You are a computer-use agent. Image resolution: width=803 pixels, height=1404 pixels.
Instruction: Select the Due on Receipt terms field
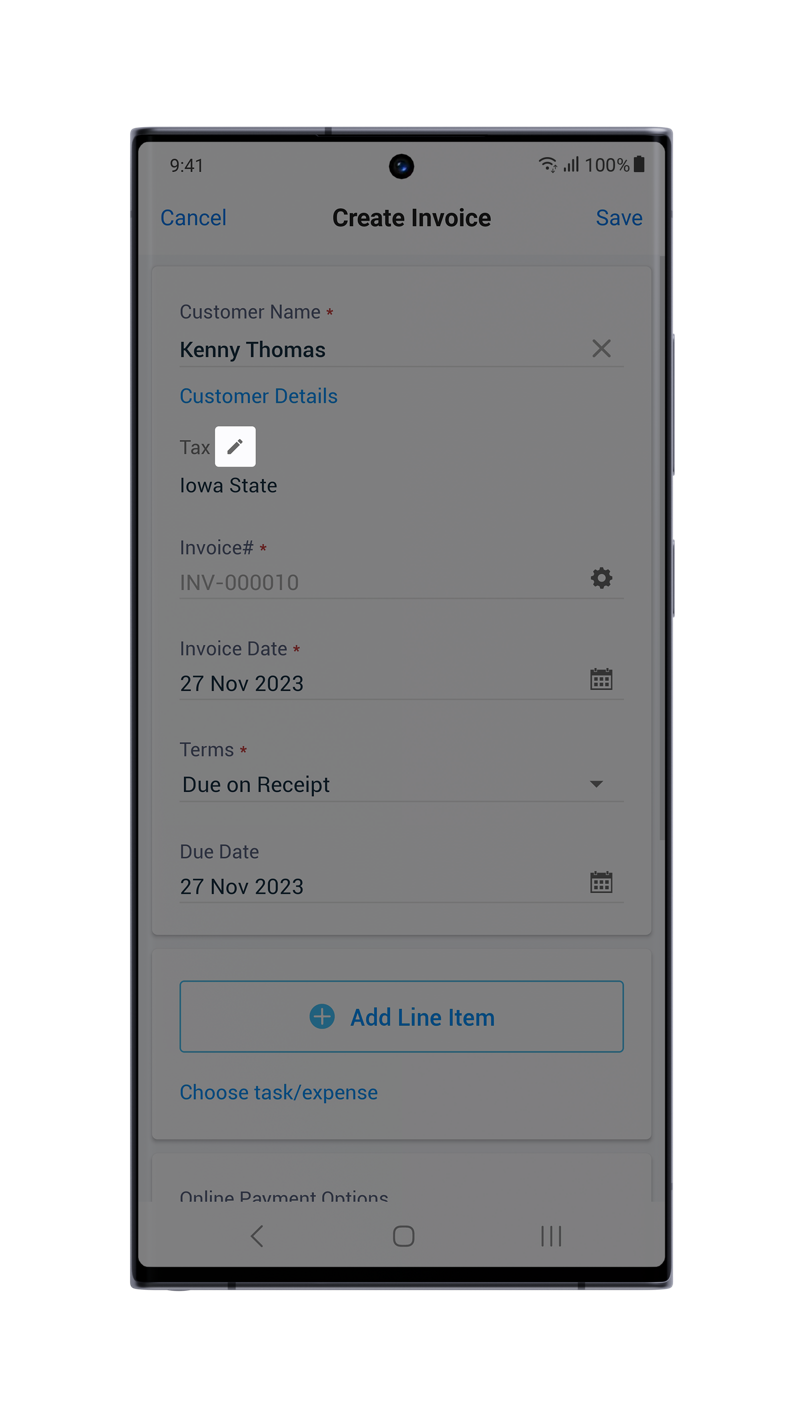pos(401,785)
